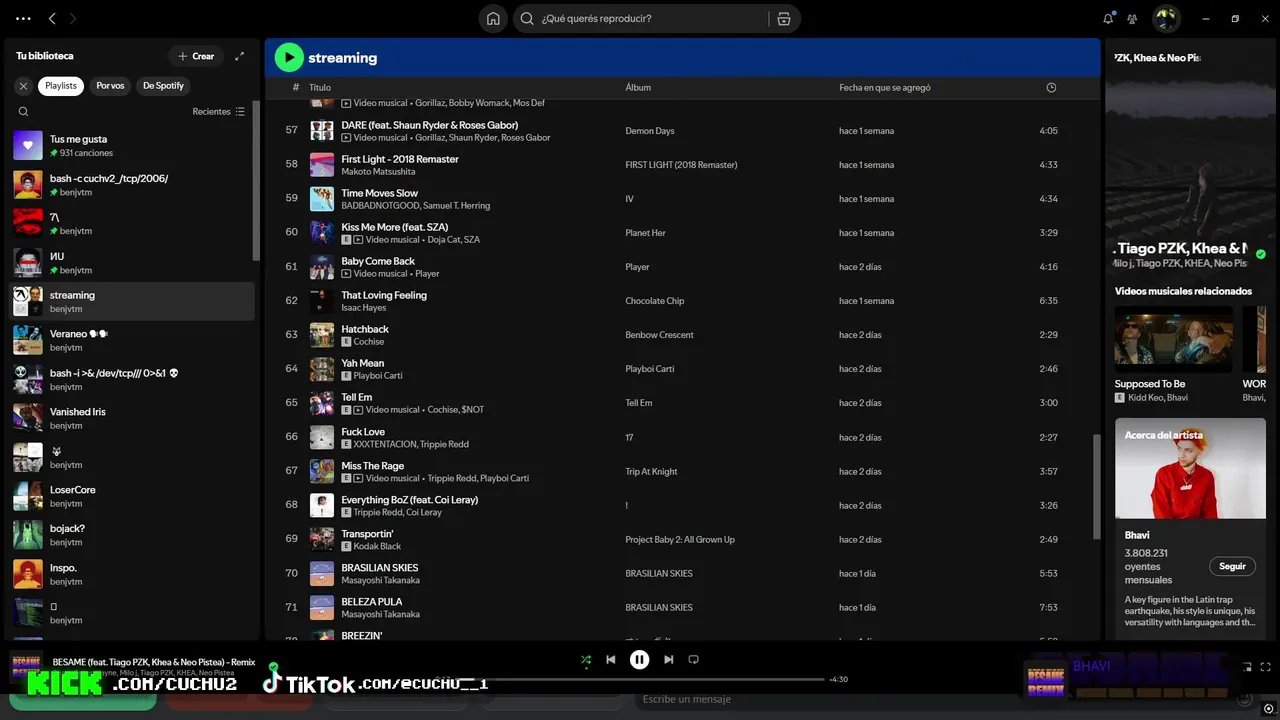1280x720 pixels.
Task: Open Chocolate Chip album link
Action: click(x=655, y=301)
